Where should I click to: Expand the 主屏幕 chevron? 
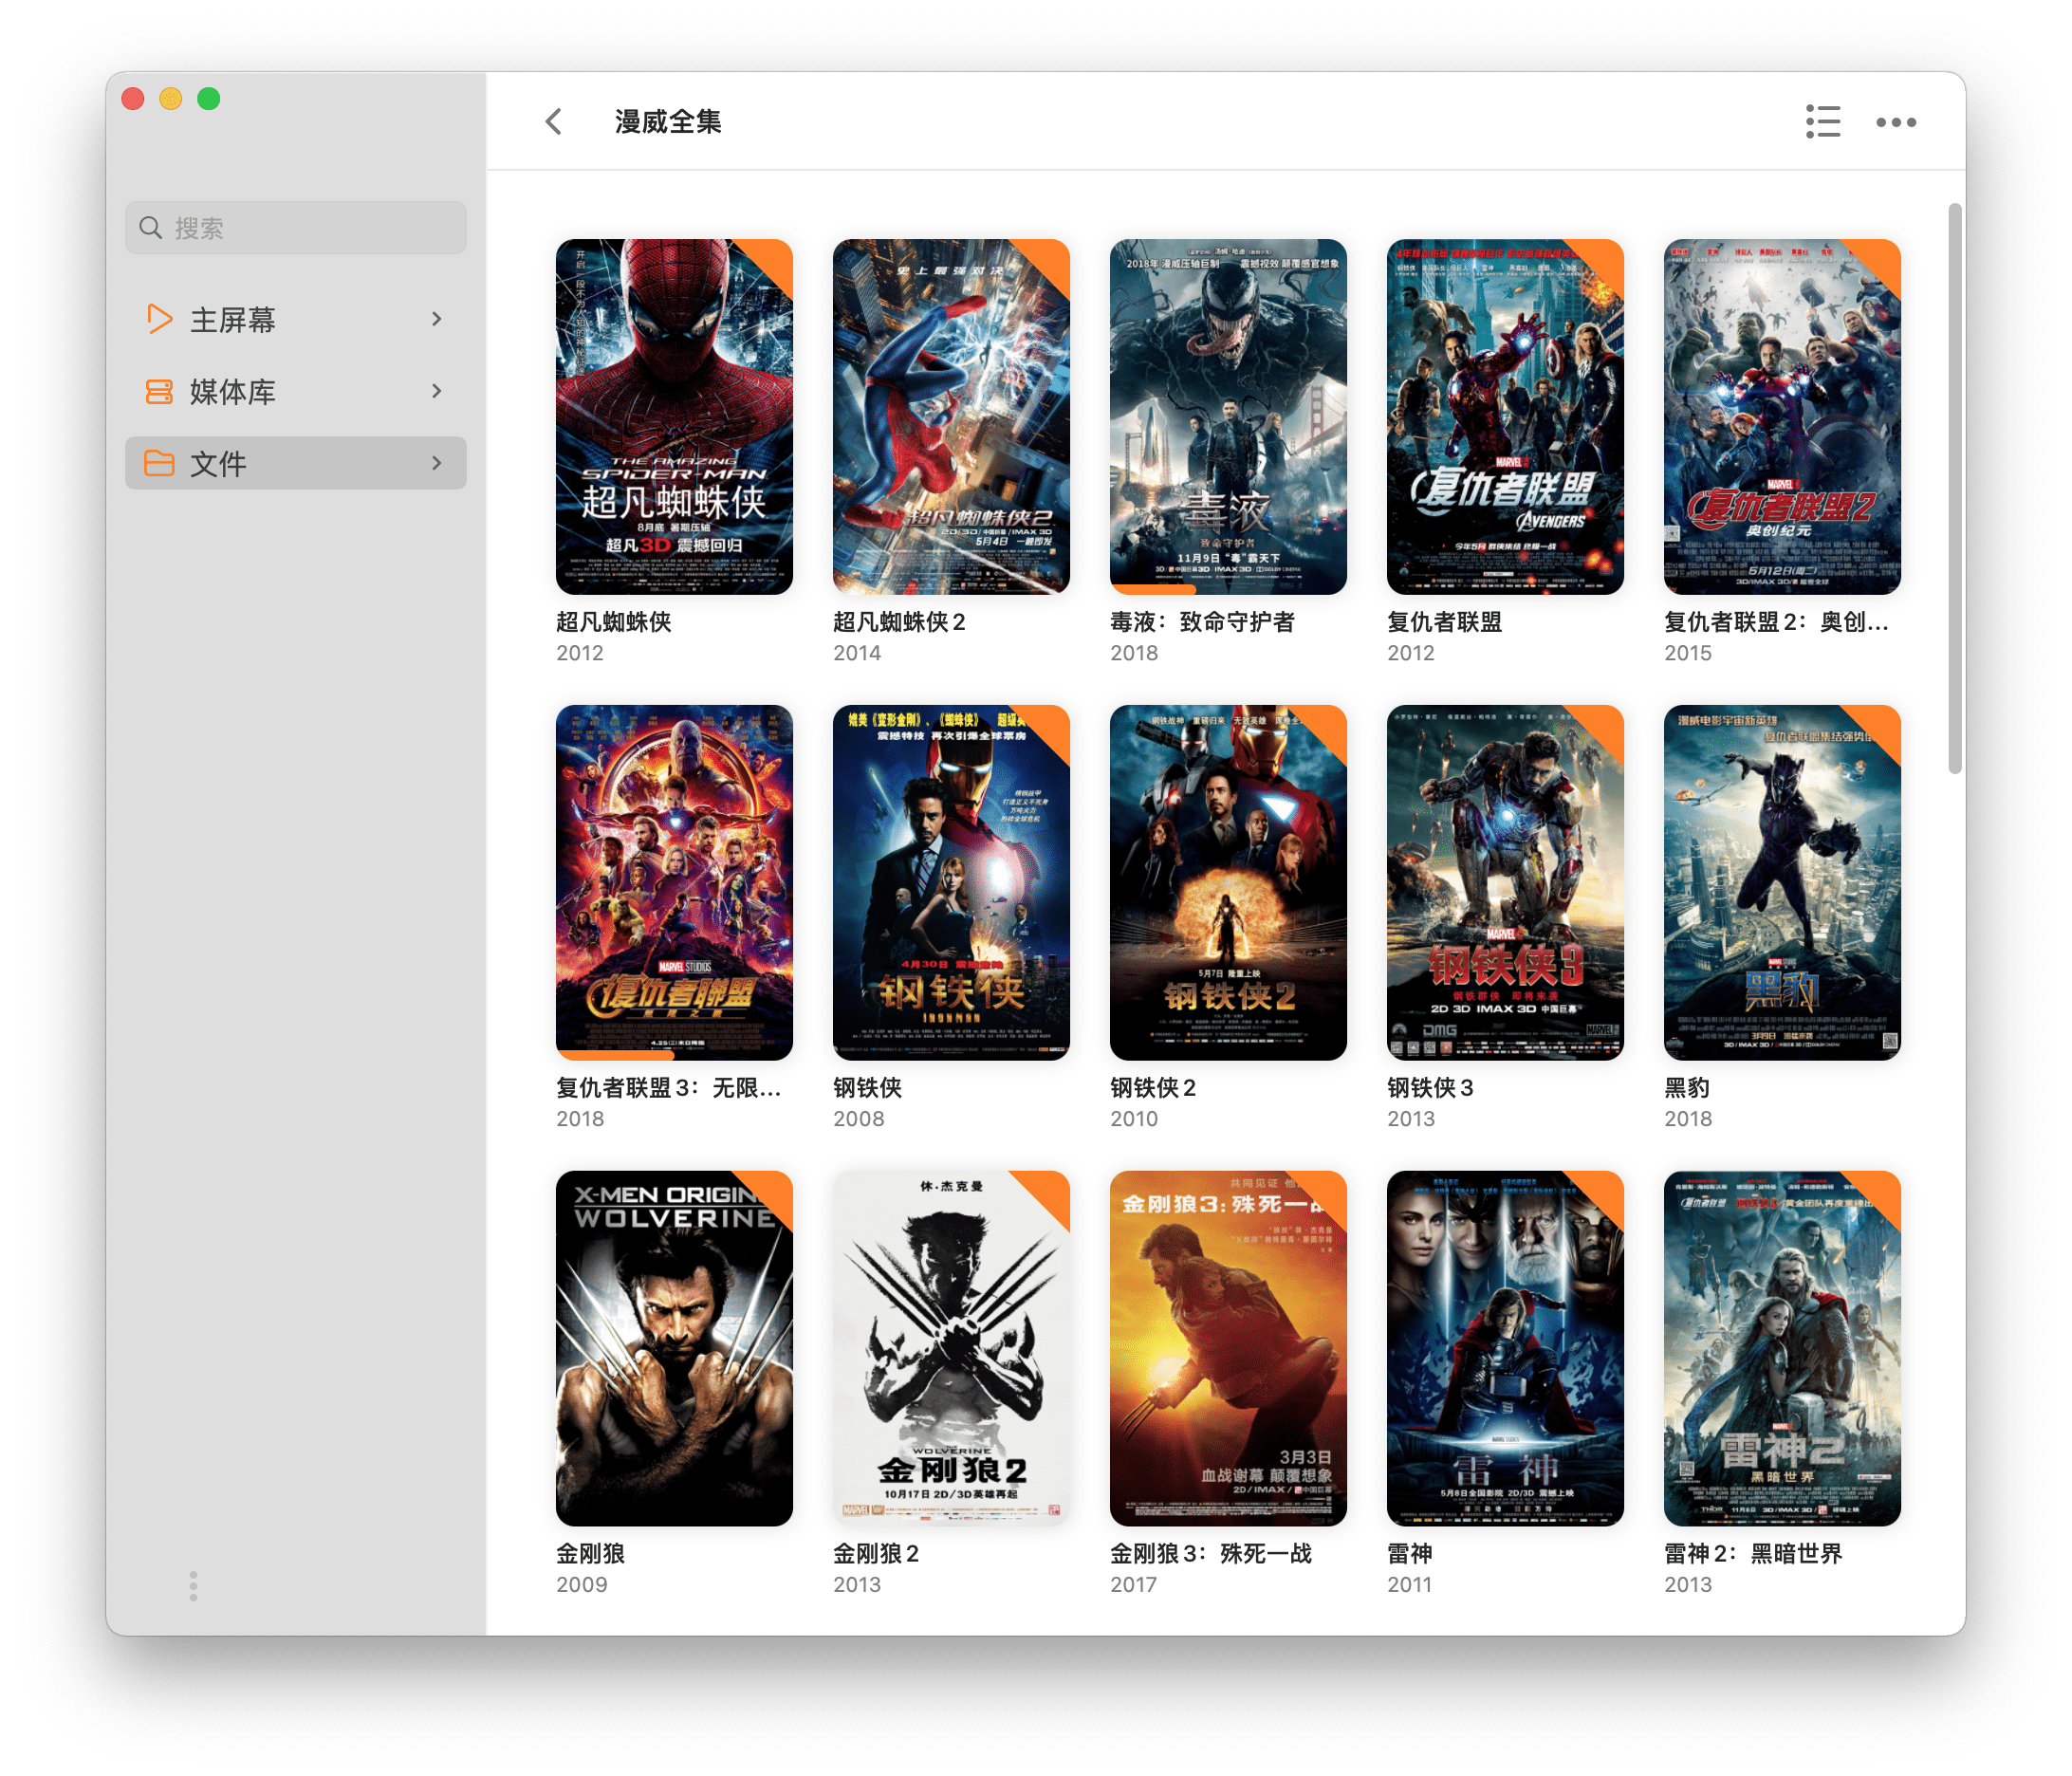tap(437, 319)
